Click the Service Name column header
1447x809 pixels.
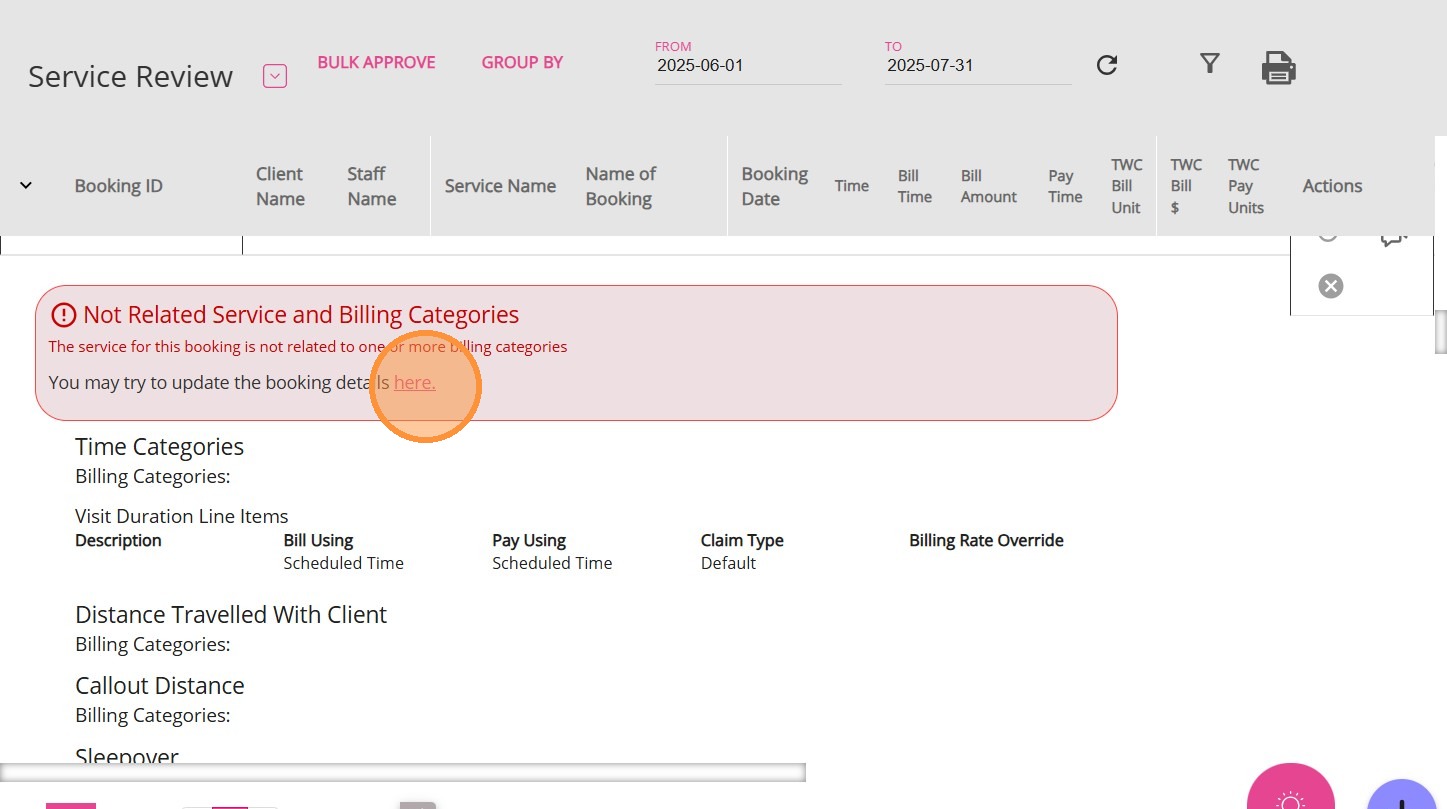pos(500,186)
